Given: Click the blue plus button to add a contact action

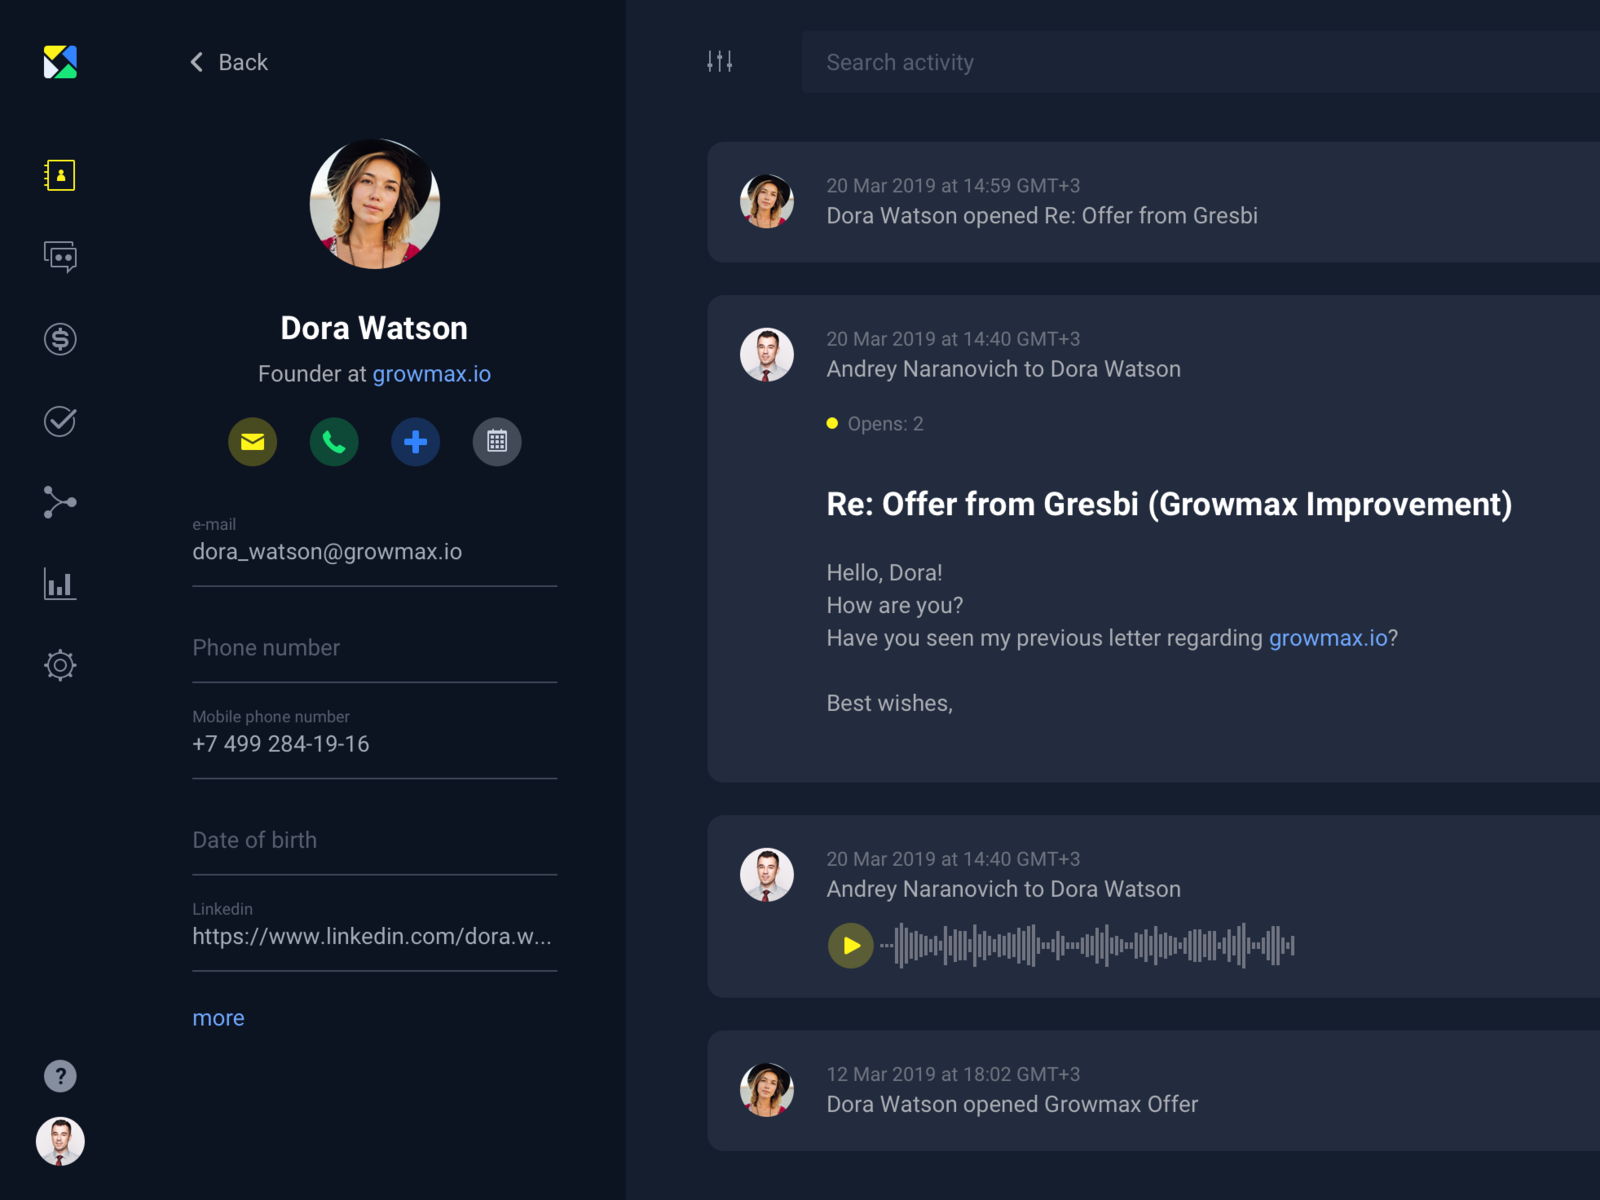Looking at the screenshot, I should 415,442.
